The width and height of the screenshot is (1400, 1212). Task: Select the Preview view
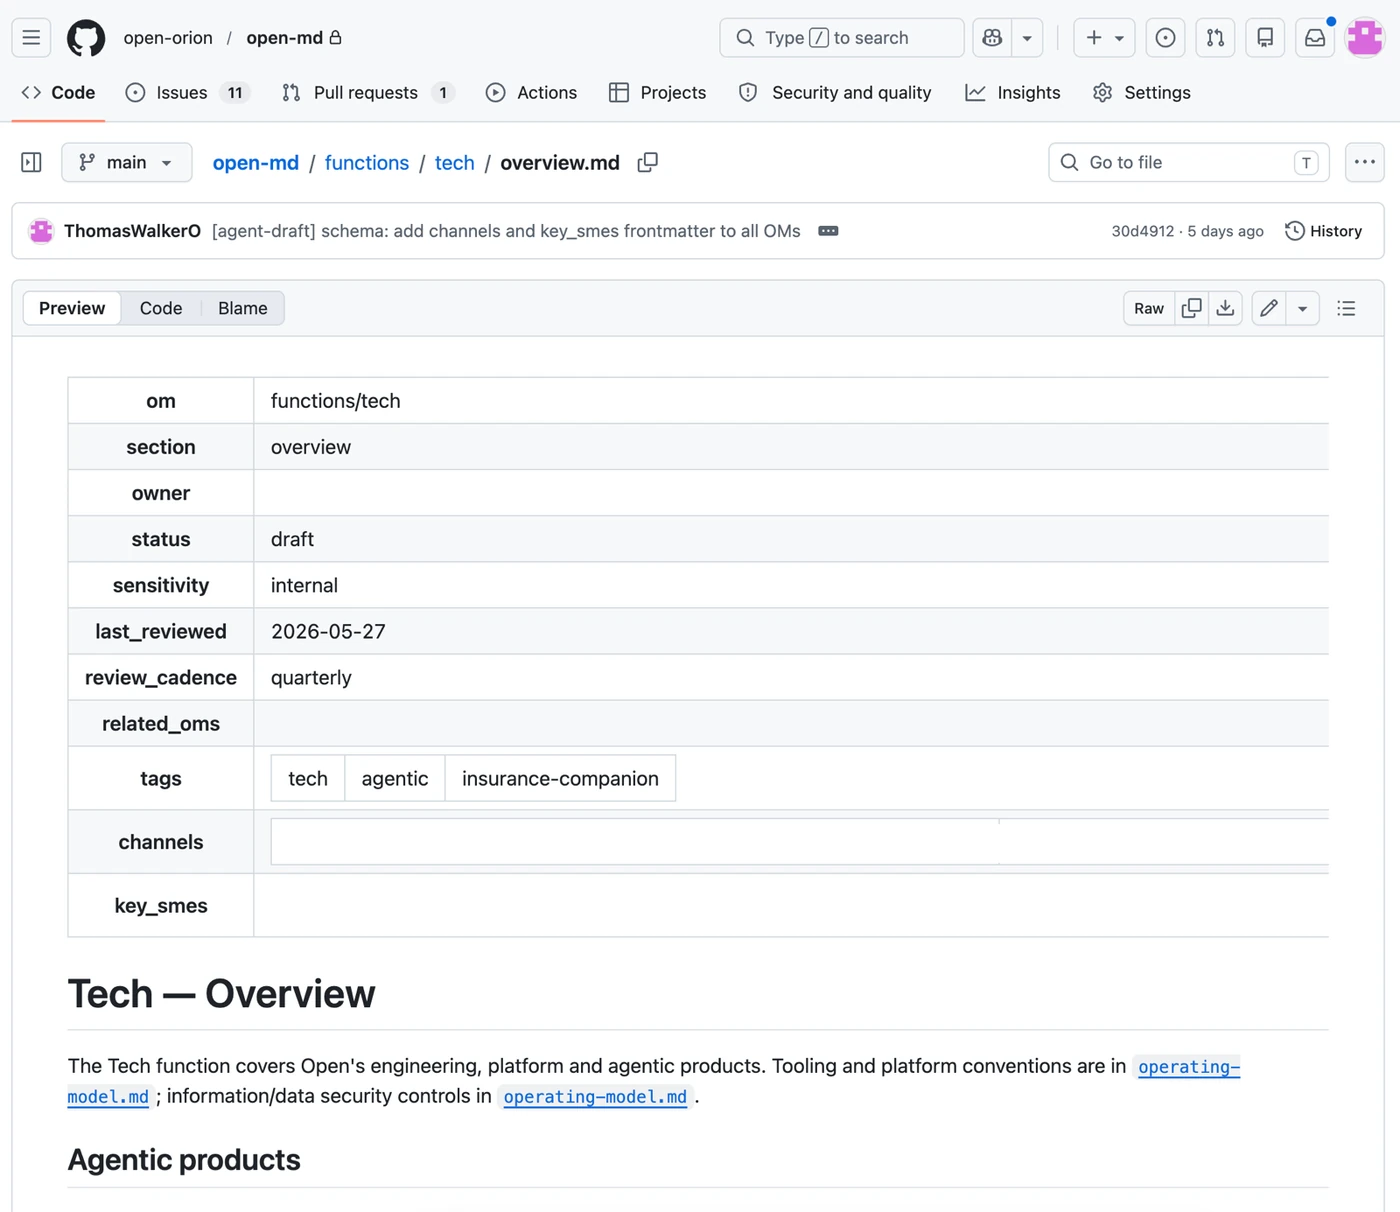pyautogui.click(x=72, y=308)
